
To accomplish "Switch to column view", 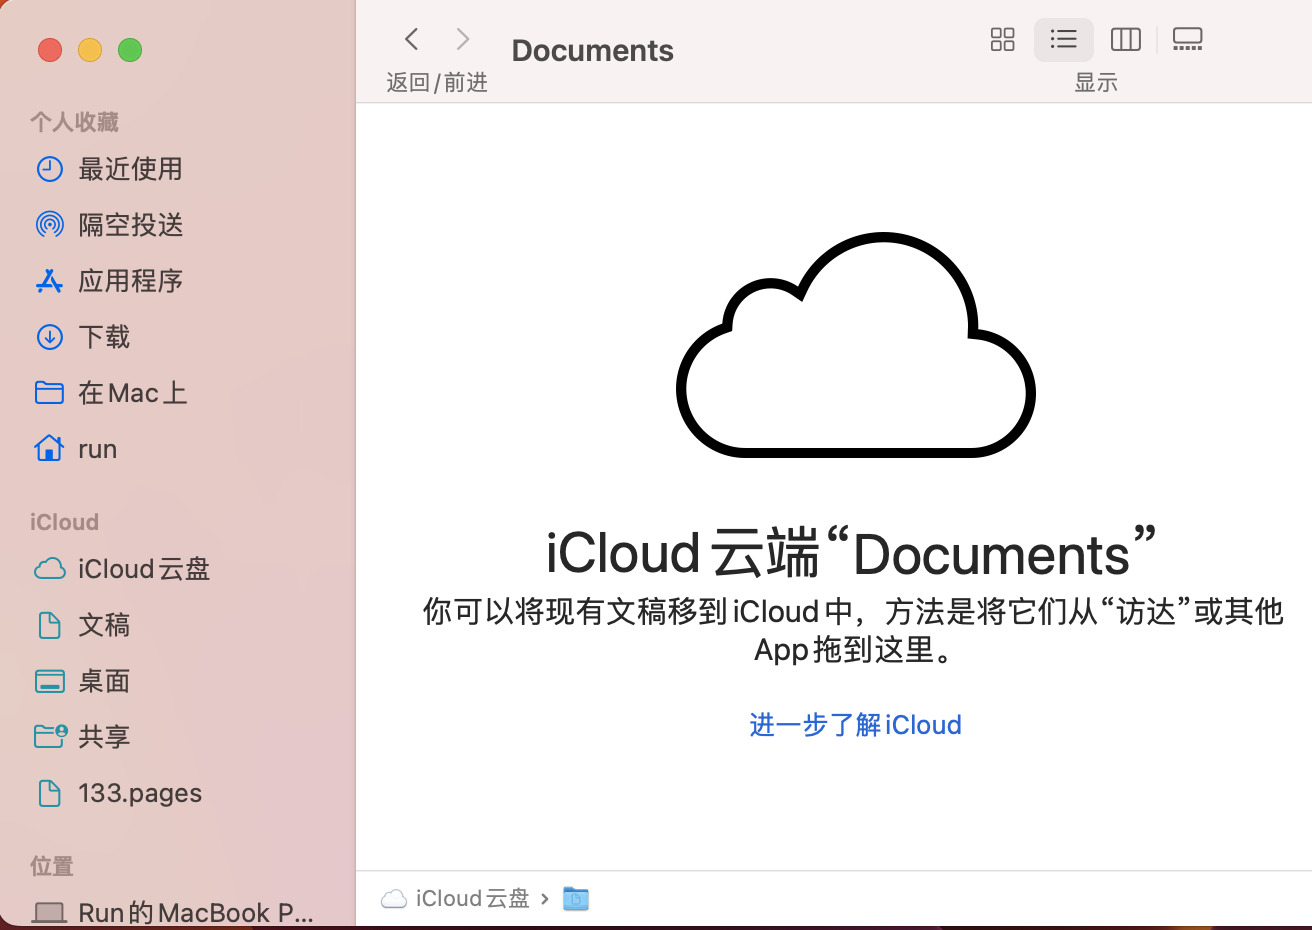I will 1125,40.
